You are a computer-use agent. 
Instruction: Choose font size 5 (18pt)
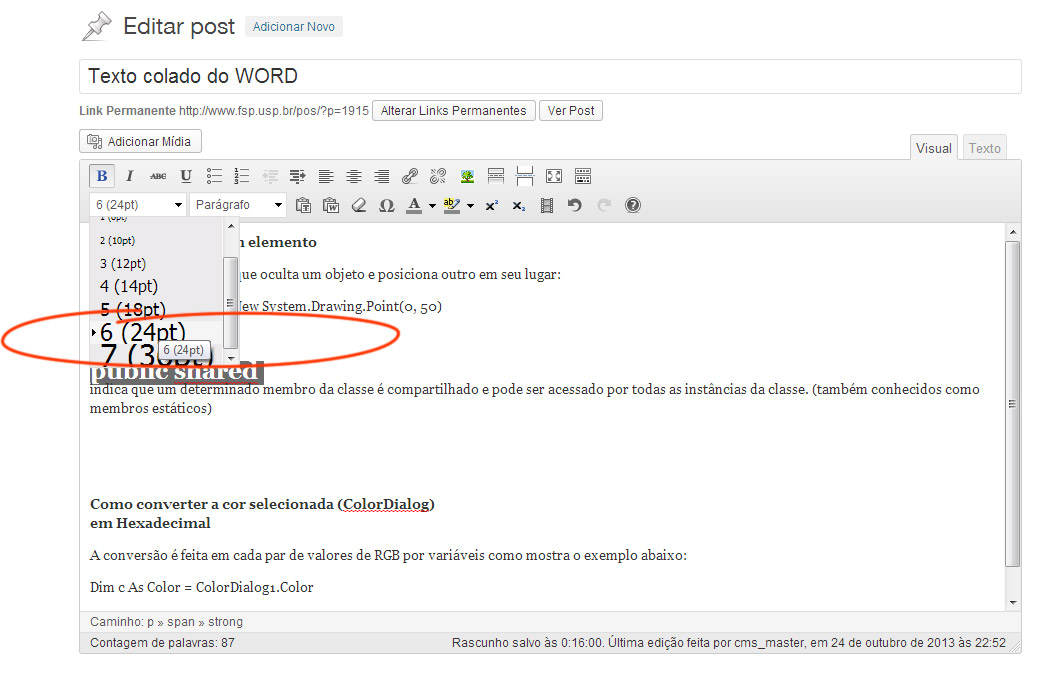(x=156, y=309)
